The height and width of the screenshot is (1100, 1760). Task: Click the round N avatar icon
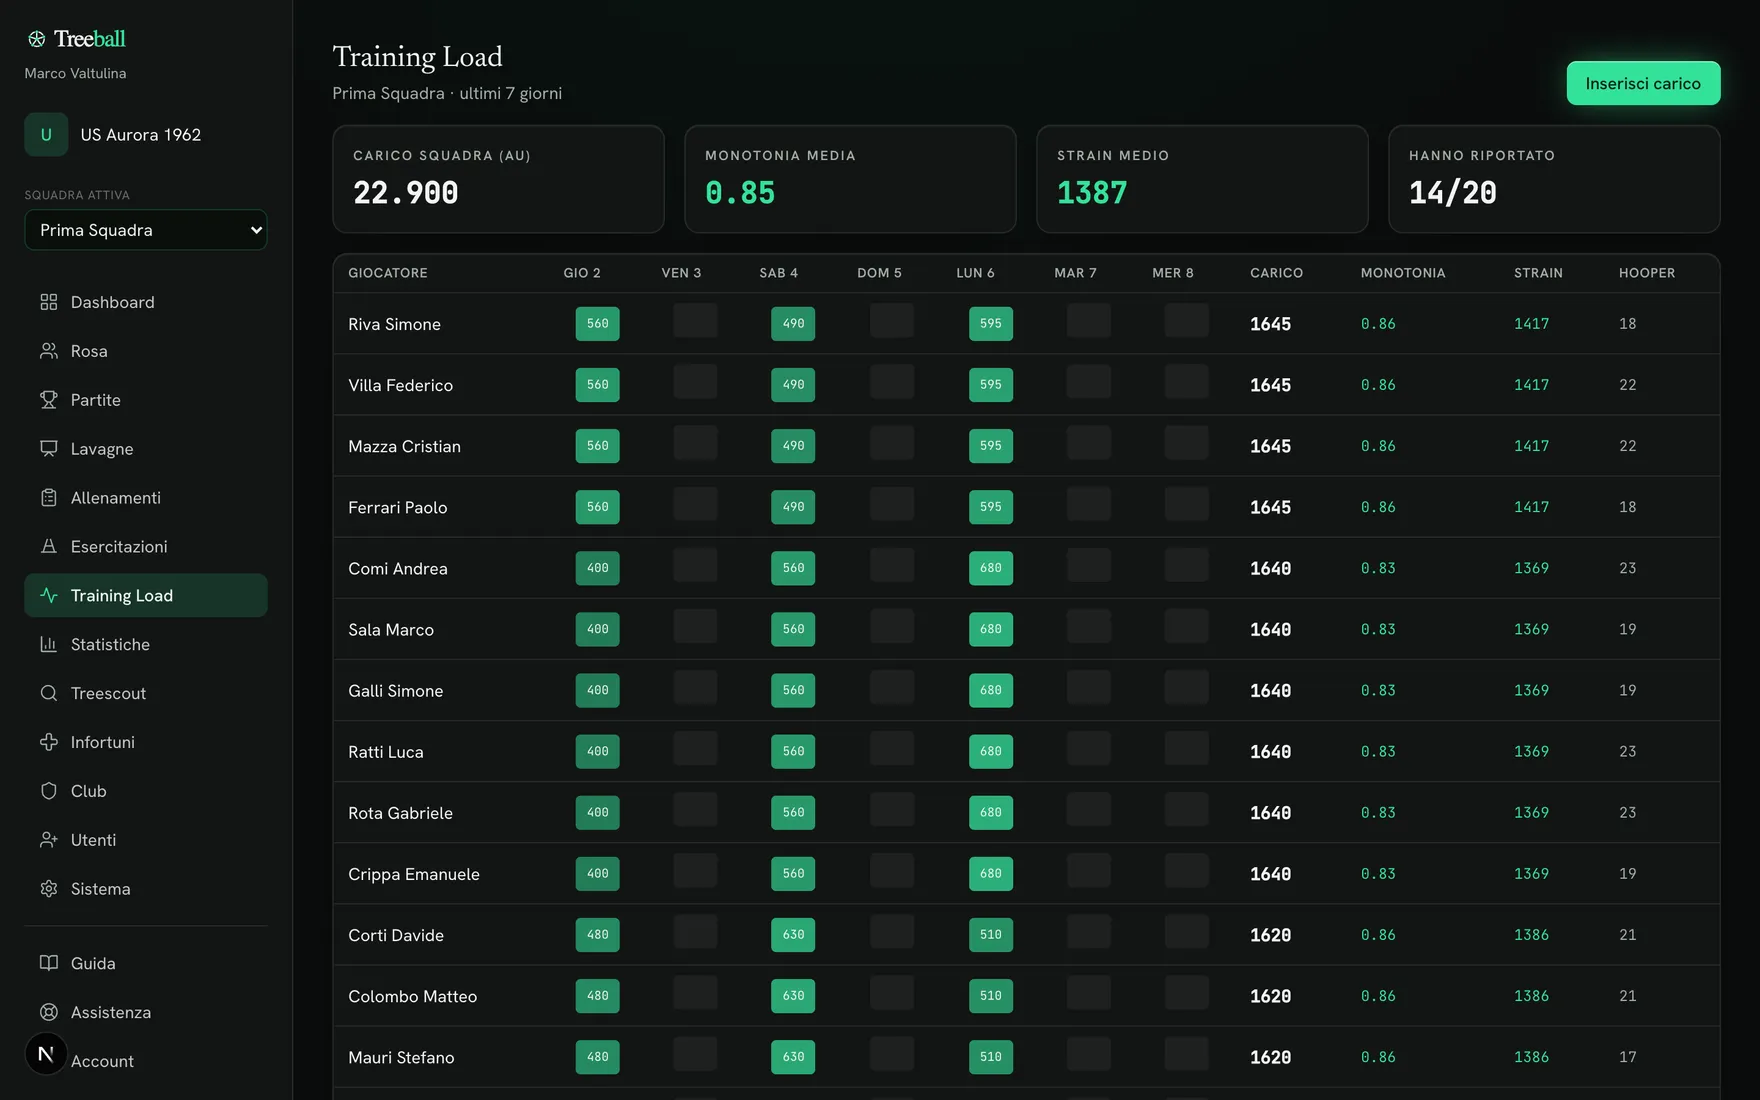point(46,1054)
